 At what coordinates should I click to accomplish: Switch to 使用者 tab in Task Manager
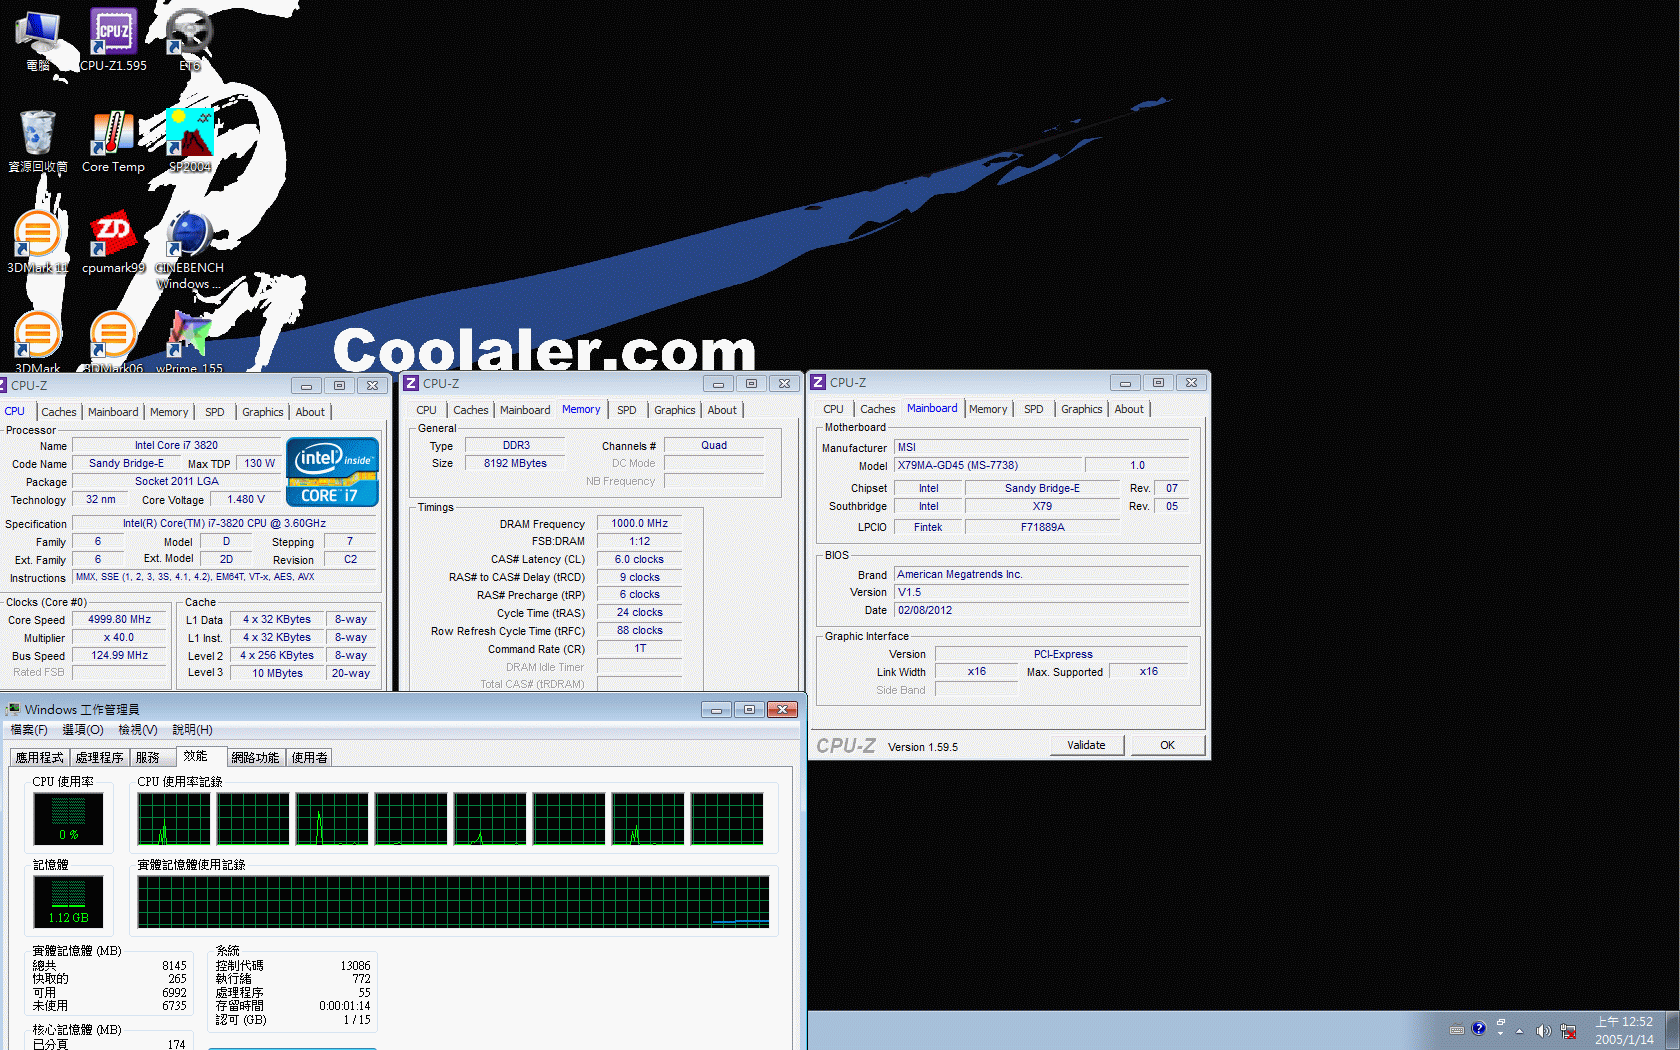tap(309, 758)
